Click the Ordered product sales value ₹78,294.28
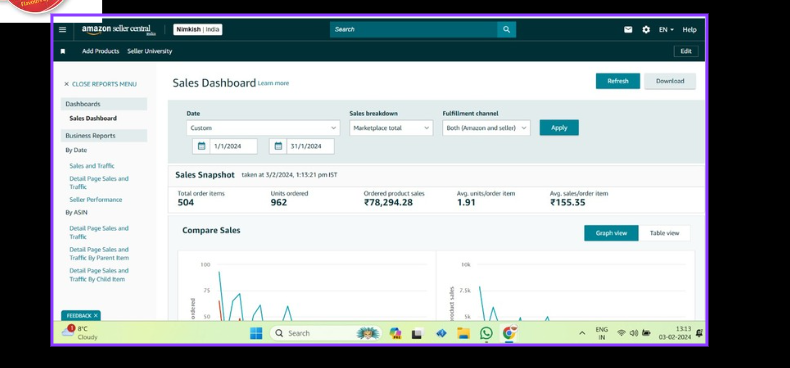 tap(388, 203)
